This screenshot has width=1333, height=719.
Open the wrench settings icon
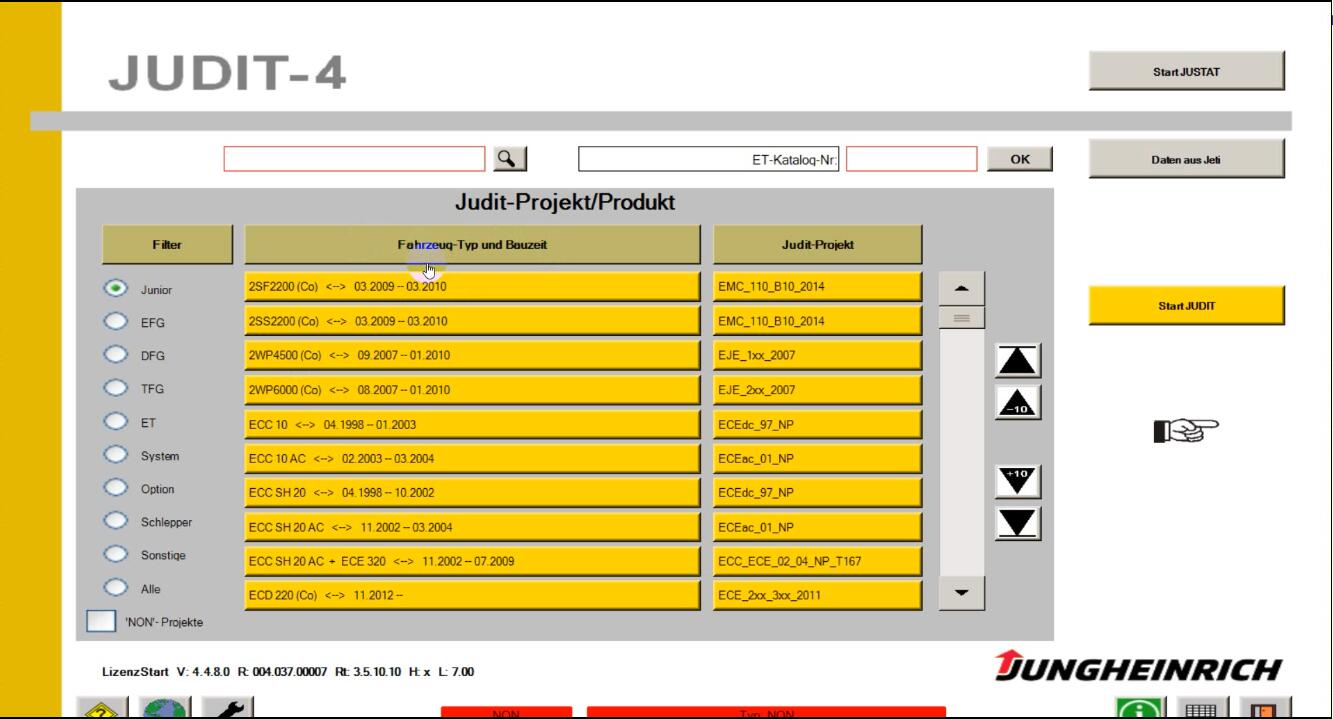pyautogui.click(x=229, y=708)
